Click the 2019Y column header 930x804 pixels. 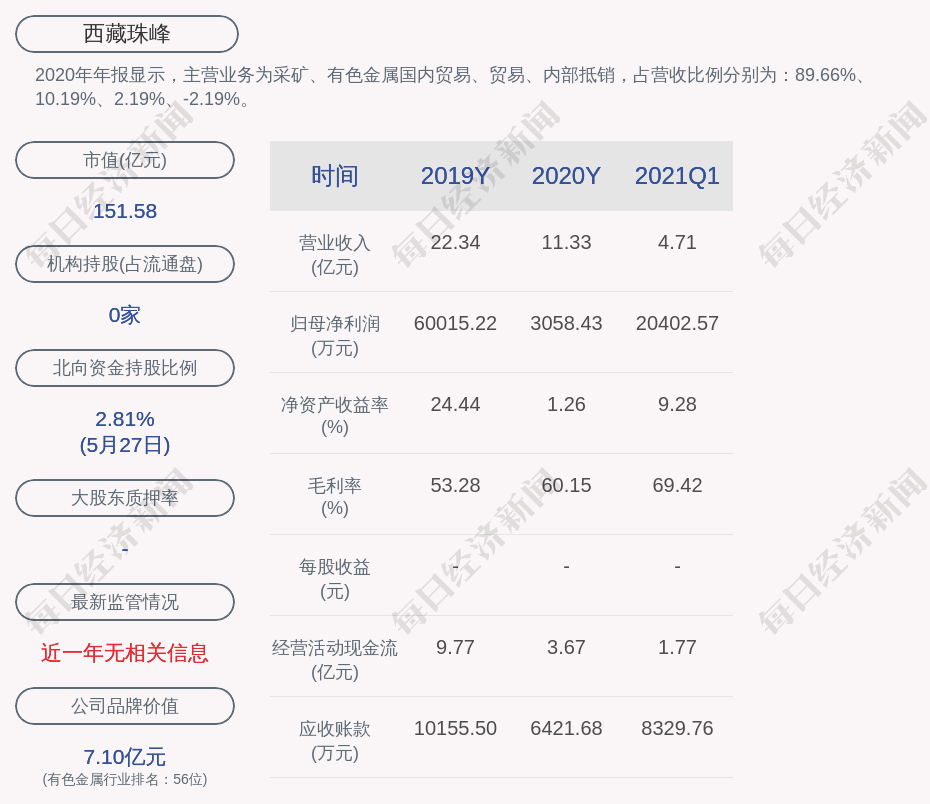point(455,176)
